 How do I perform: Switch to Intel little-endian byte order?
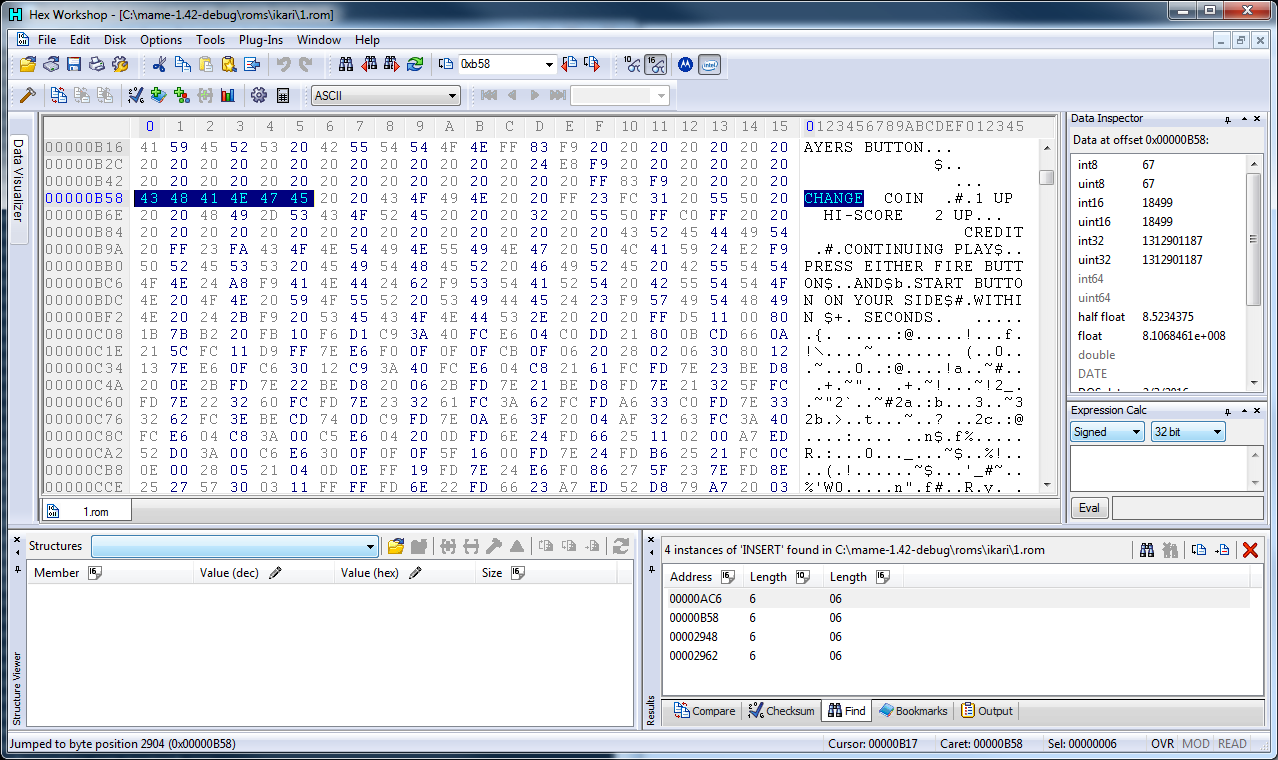[x=709, y=65]
